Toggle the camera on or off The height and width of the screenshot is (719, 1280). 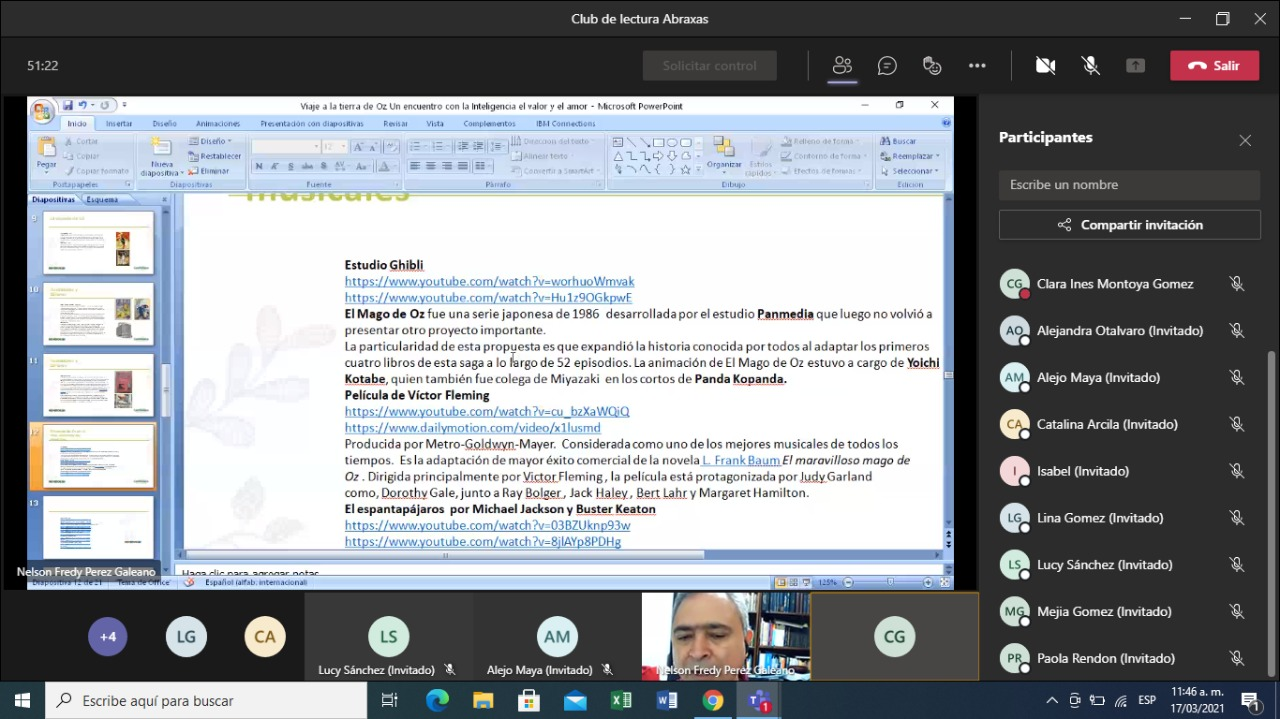1045,66
